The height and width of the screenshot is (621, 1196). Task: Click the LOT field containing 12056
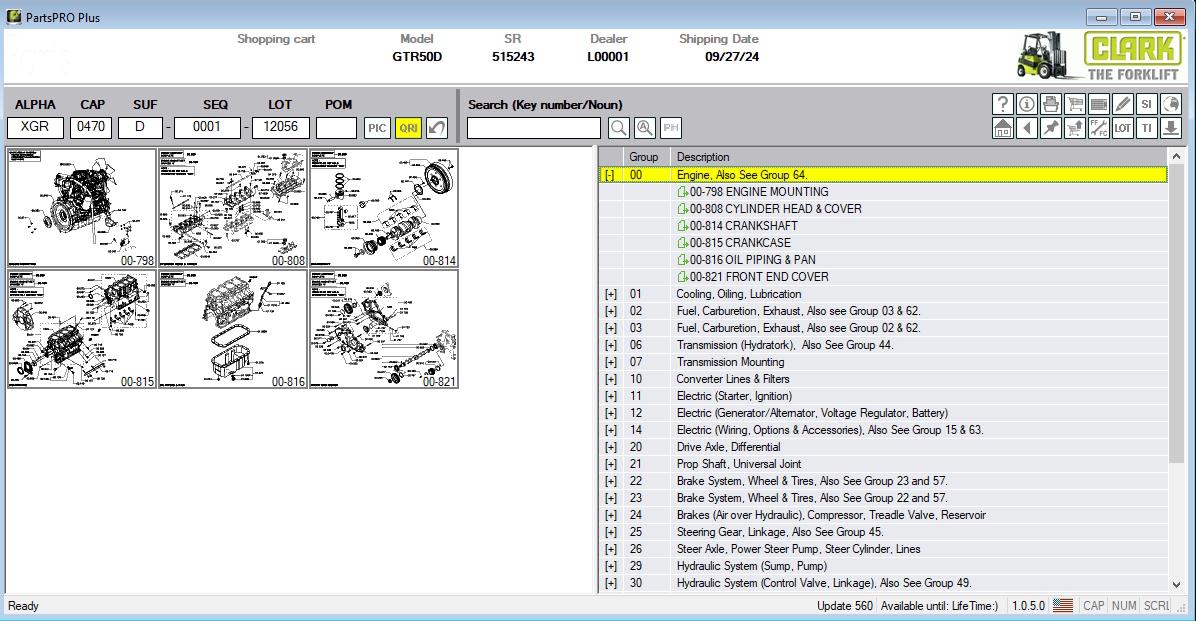pos(281,127)
